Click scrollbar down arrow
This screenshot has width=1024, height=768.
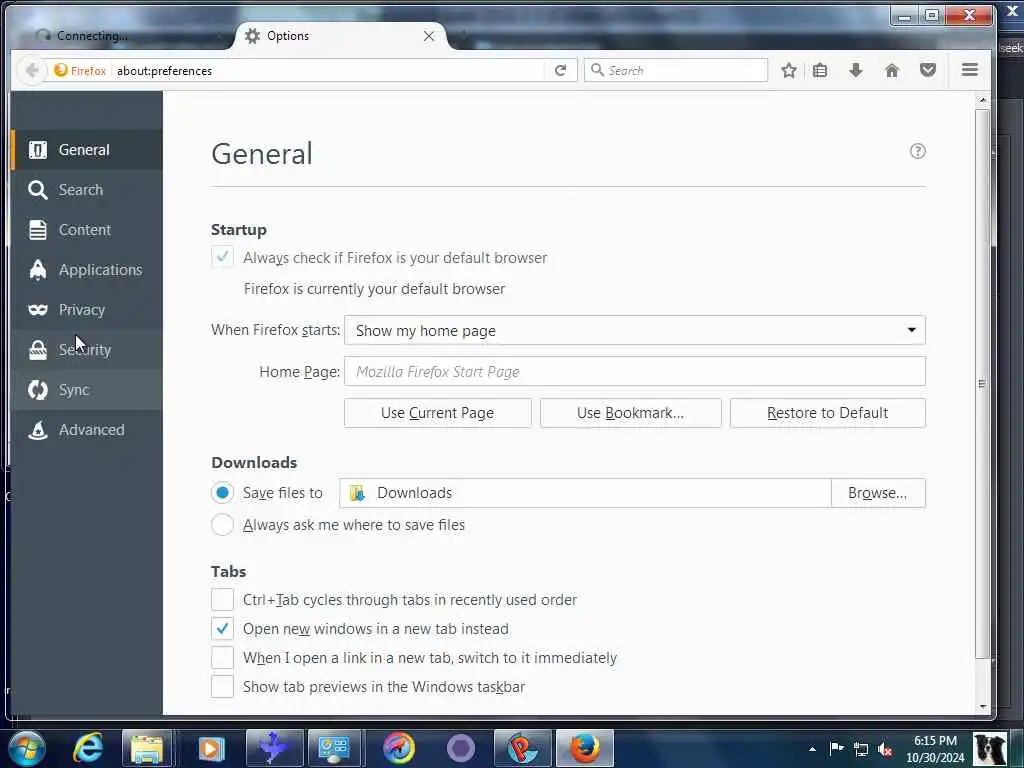[x=983, y=707]
